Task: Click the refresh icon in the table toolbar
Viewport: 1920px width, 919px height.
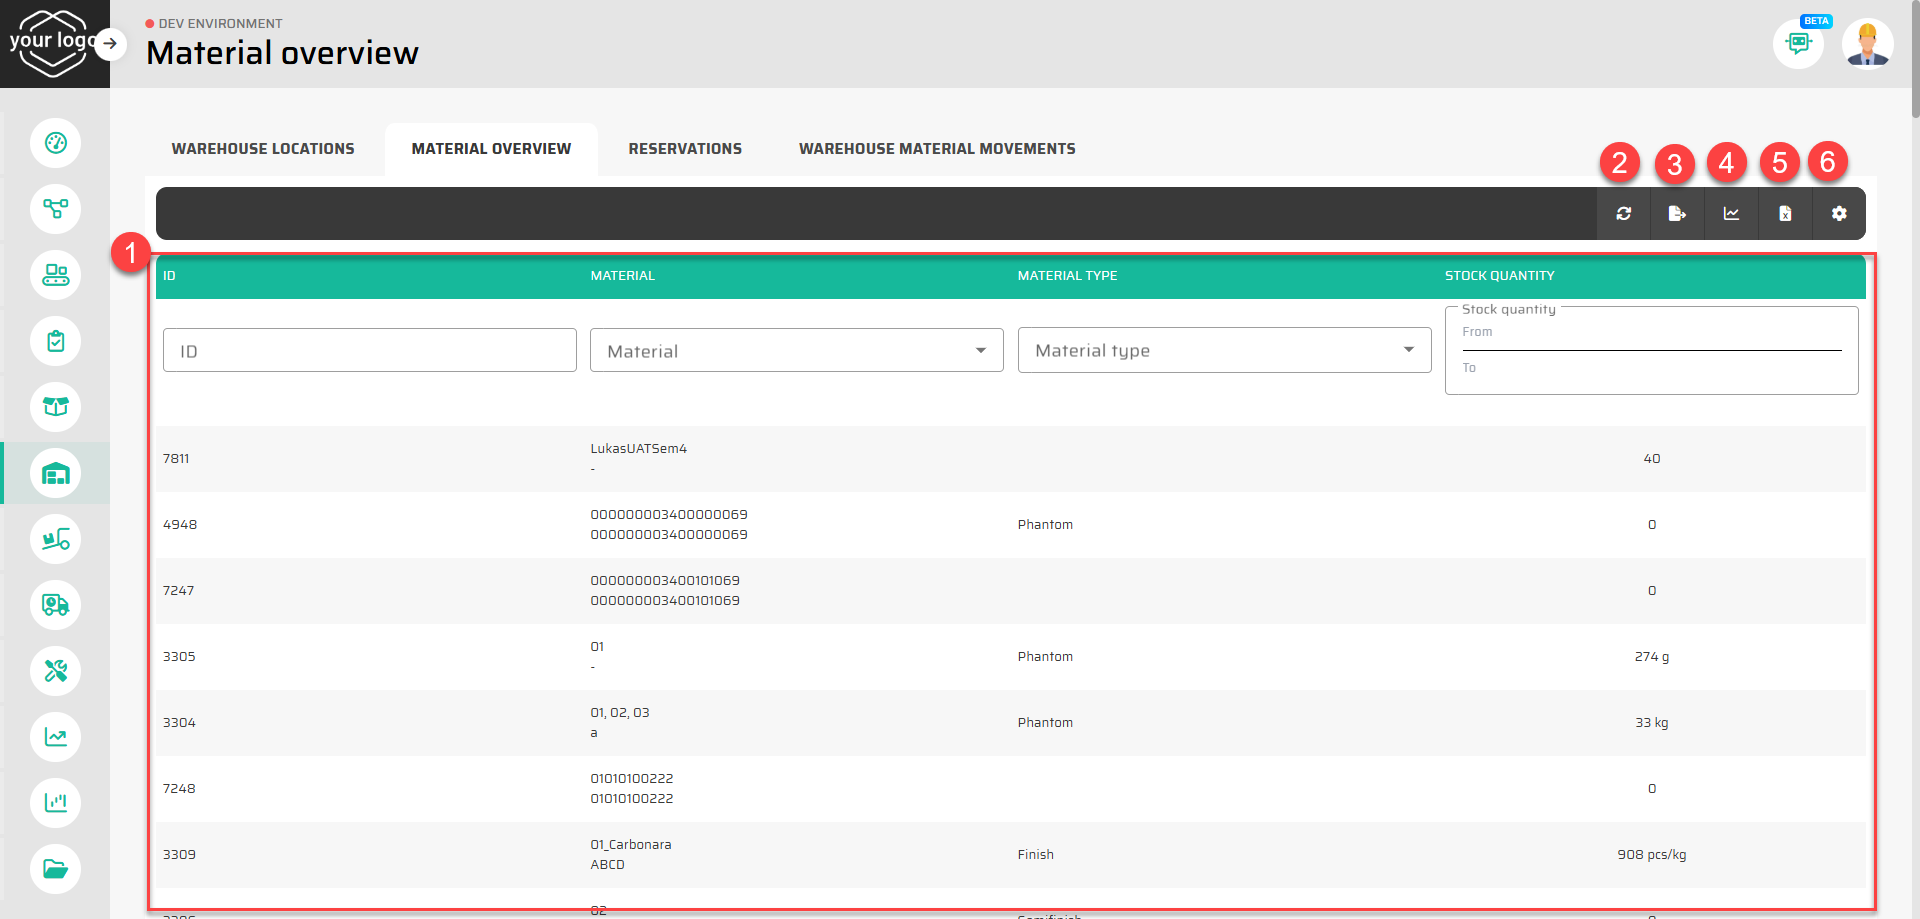Action: [1623, 214]
